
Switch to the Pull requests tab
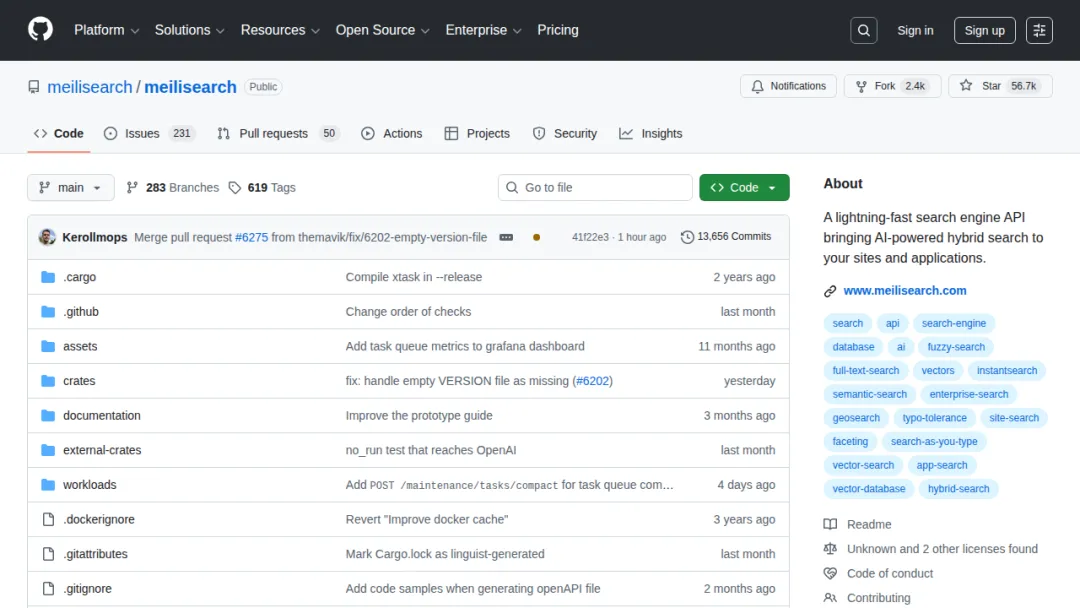click(278, 134)
